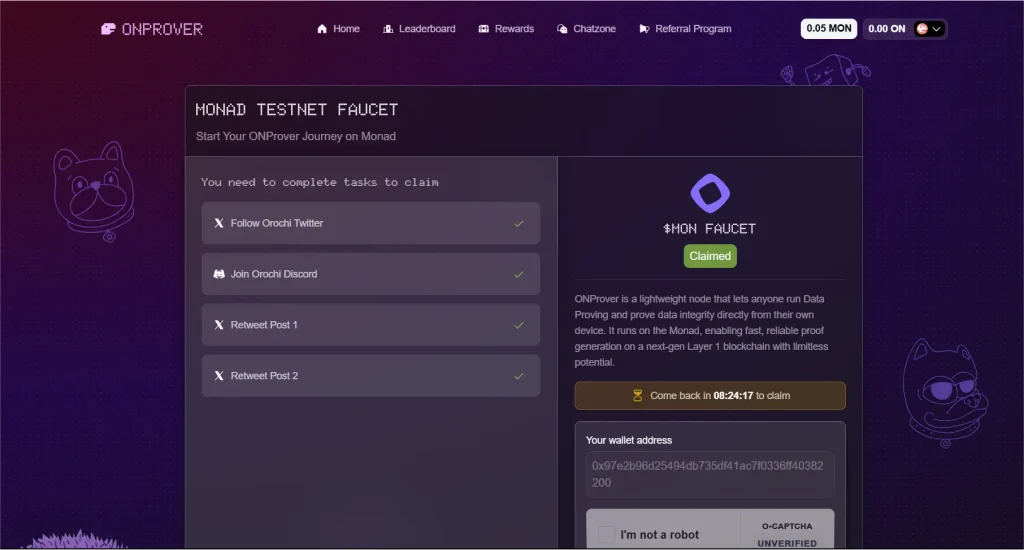Click the Your wallet address label
Screen dimensions: 1024x550
629,440
